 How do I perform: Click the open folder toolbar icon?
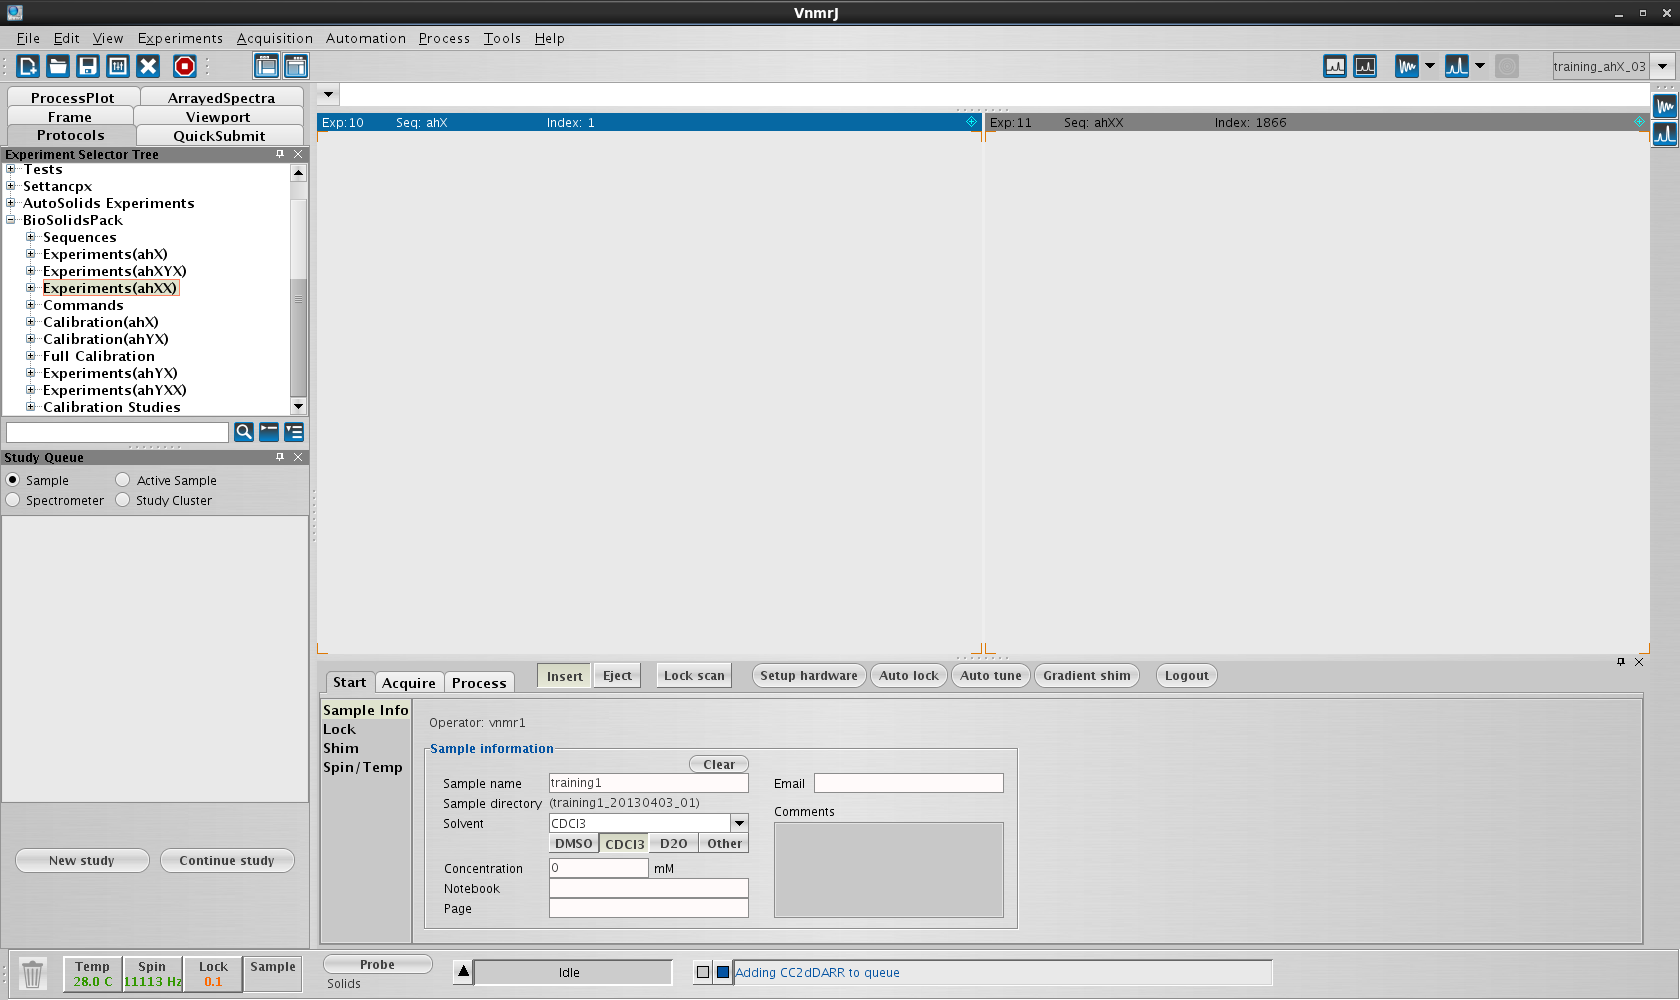58,66
